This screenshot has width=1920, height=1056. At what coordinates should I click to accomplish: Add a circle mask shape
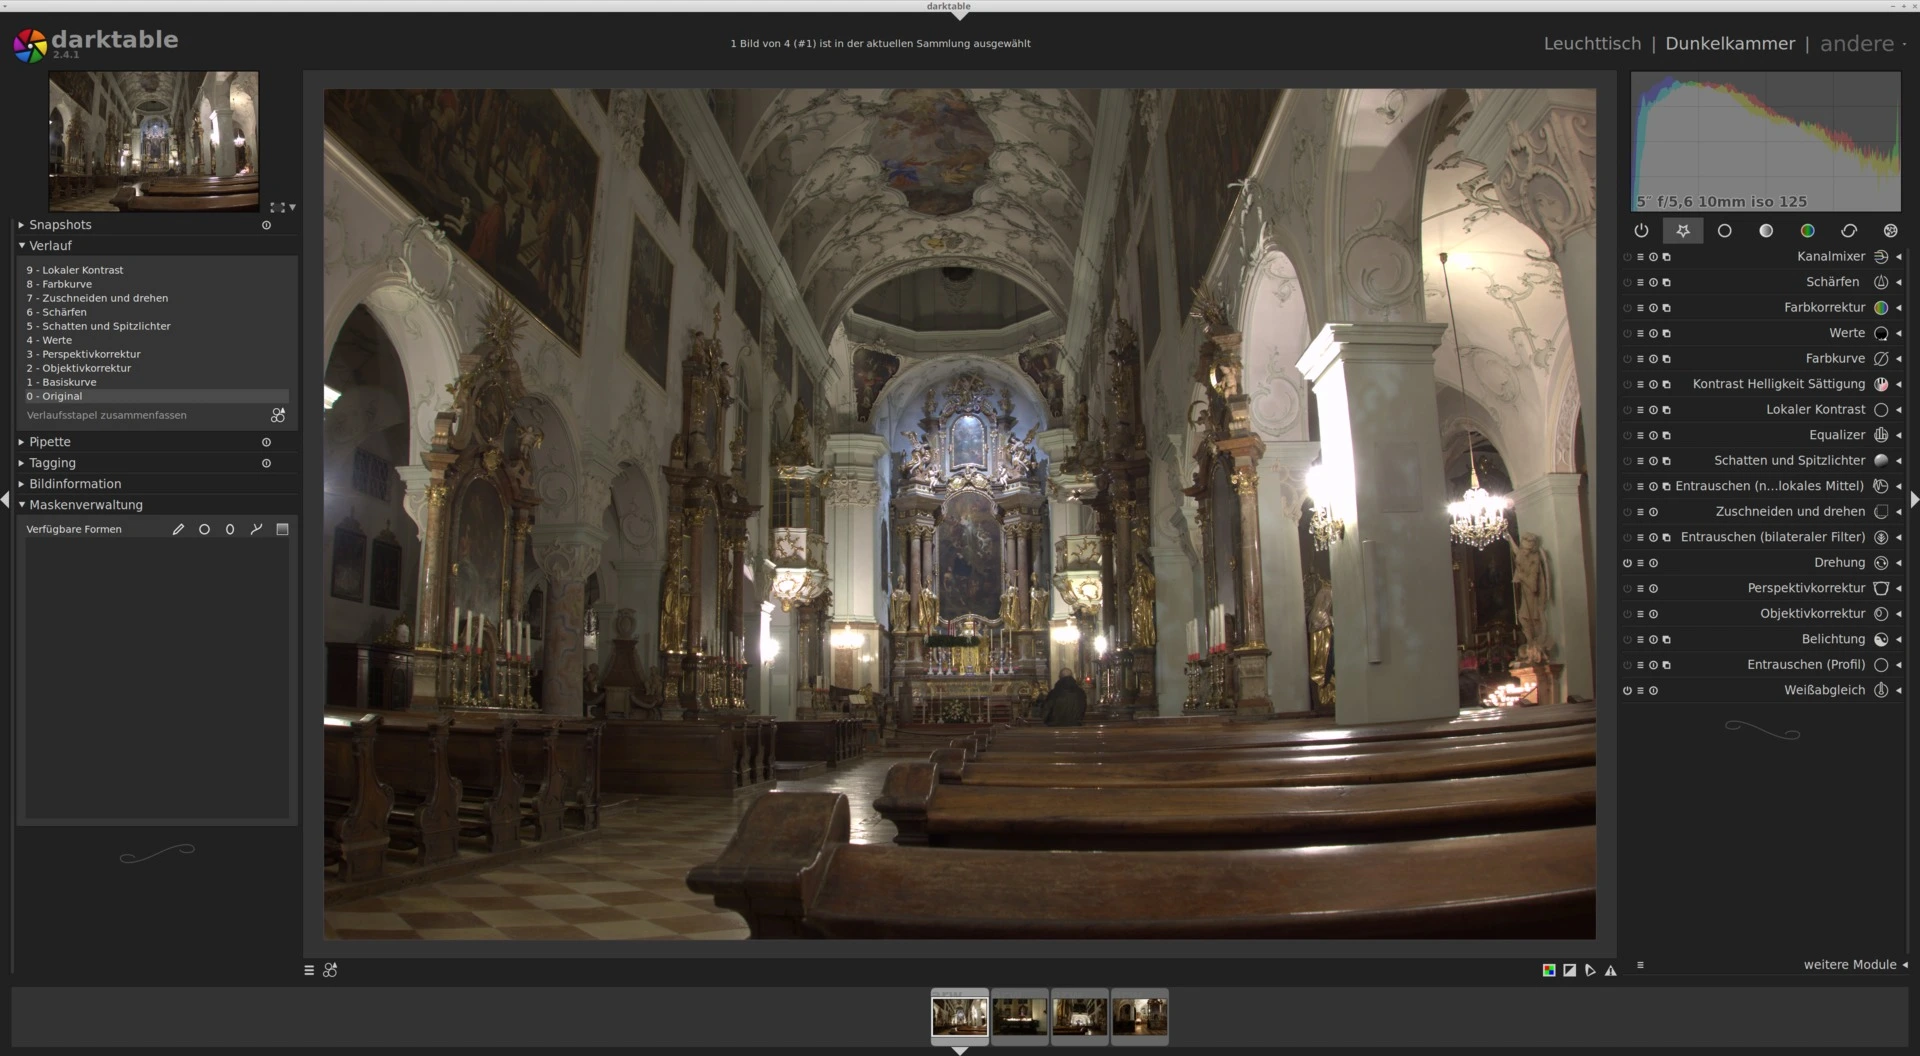pyautogui.click(x=204, y=530)
